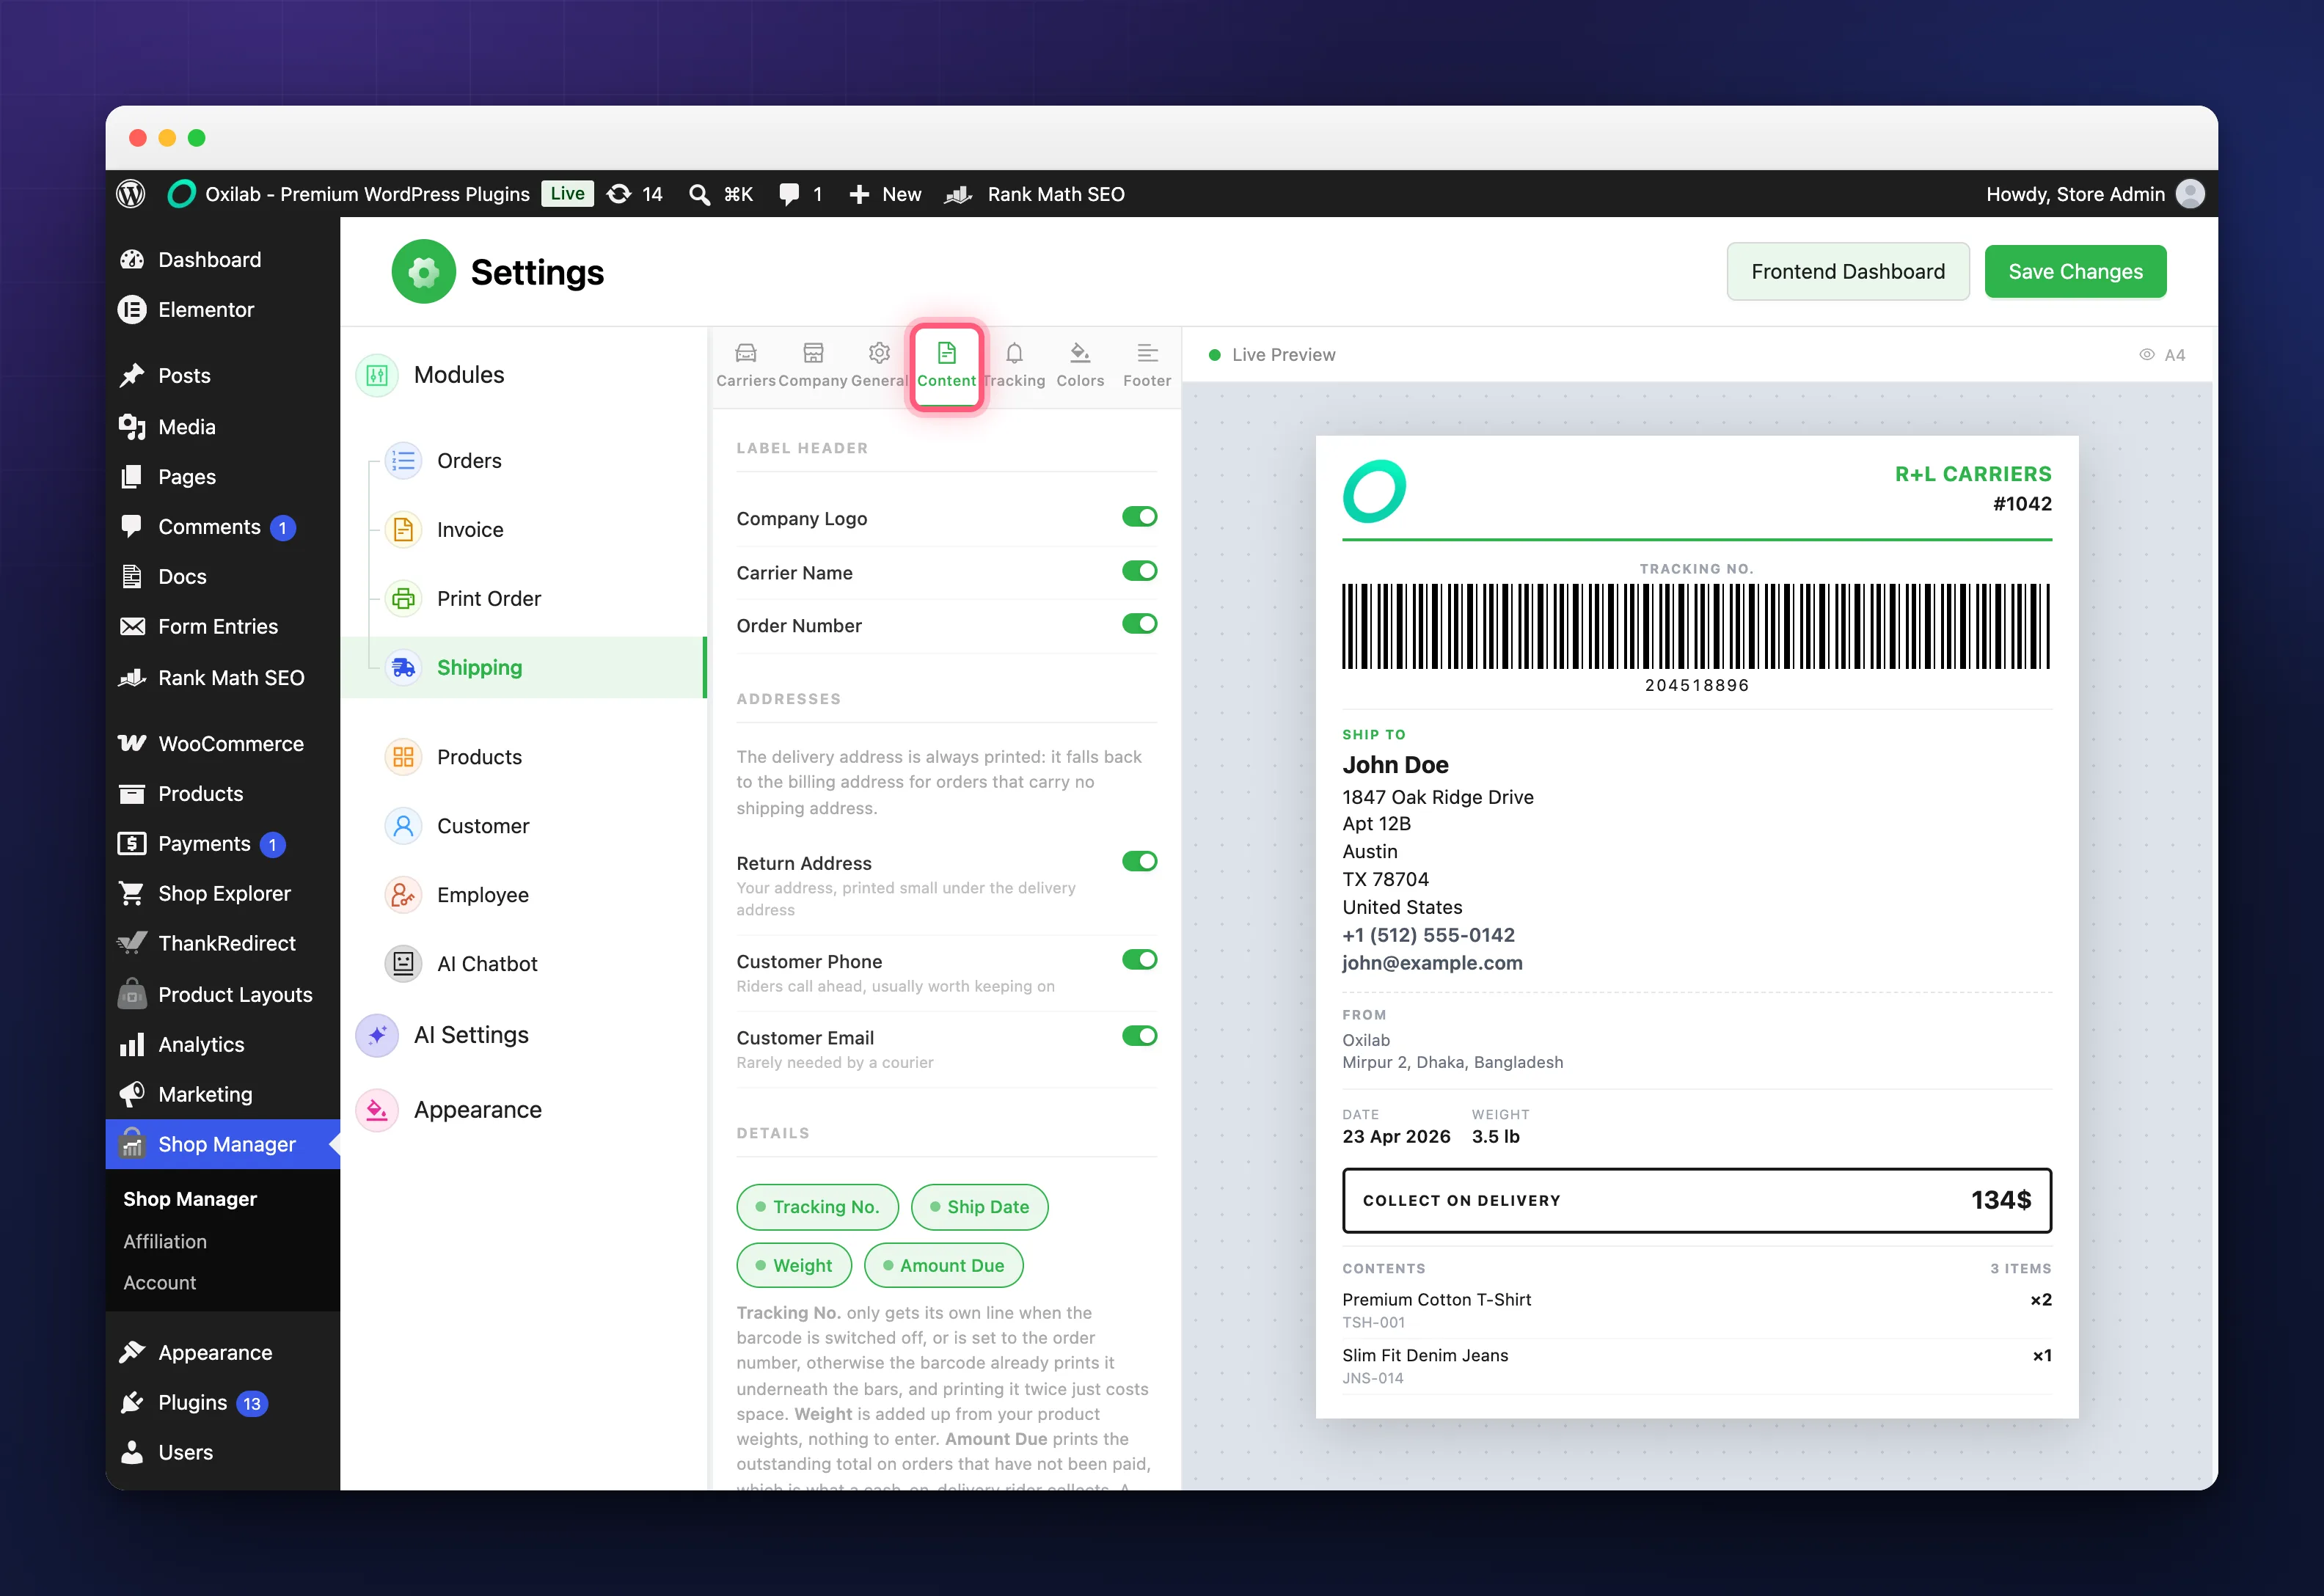The width and height of the screenshot is (2324, 1596).
Task: Toggle Customer Phone switch
Action: coord(1139,960)
